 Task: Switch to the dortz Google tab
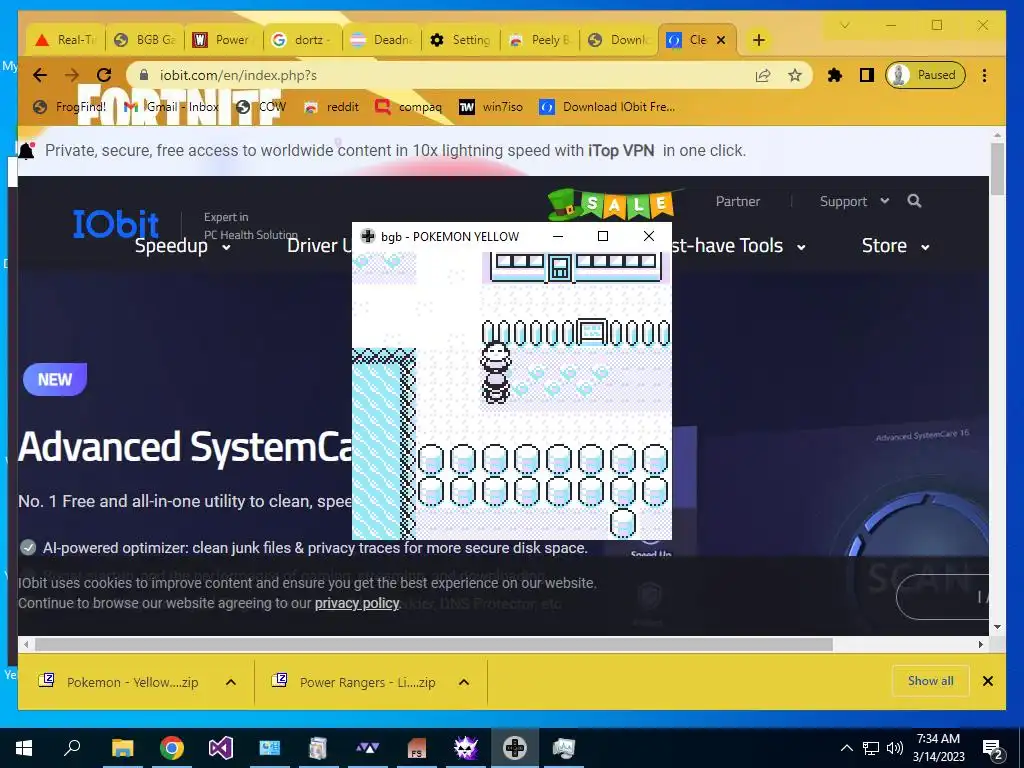click(302, 40)
